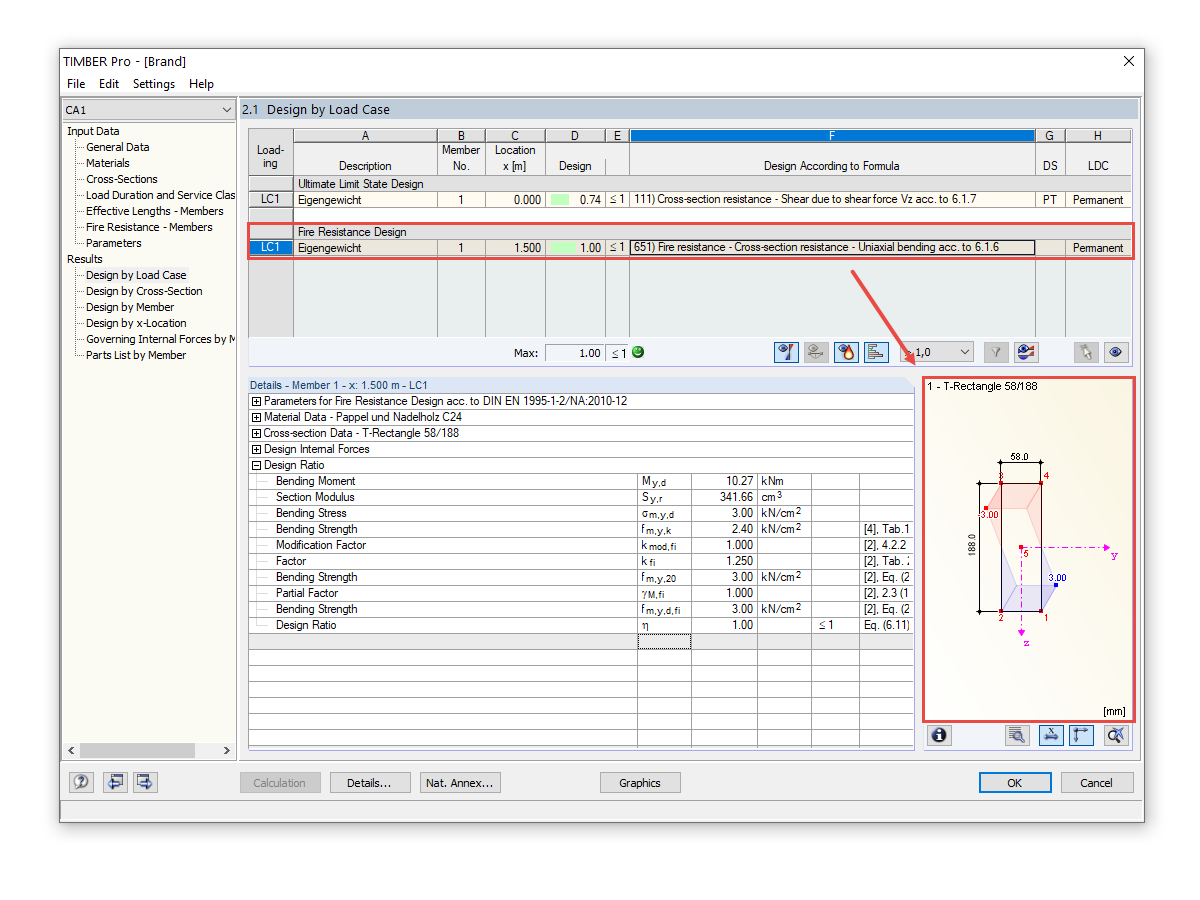Click Section Modulus value 341.66
This screenshot has height=900, width=1200.
[x=724, y=497]
